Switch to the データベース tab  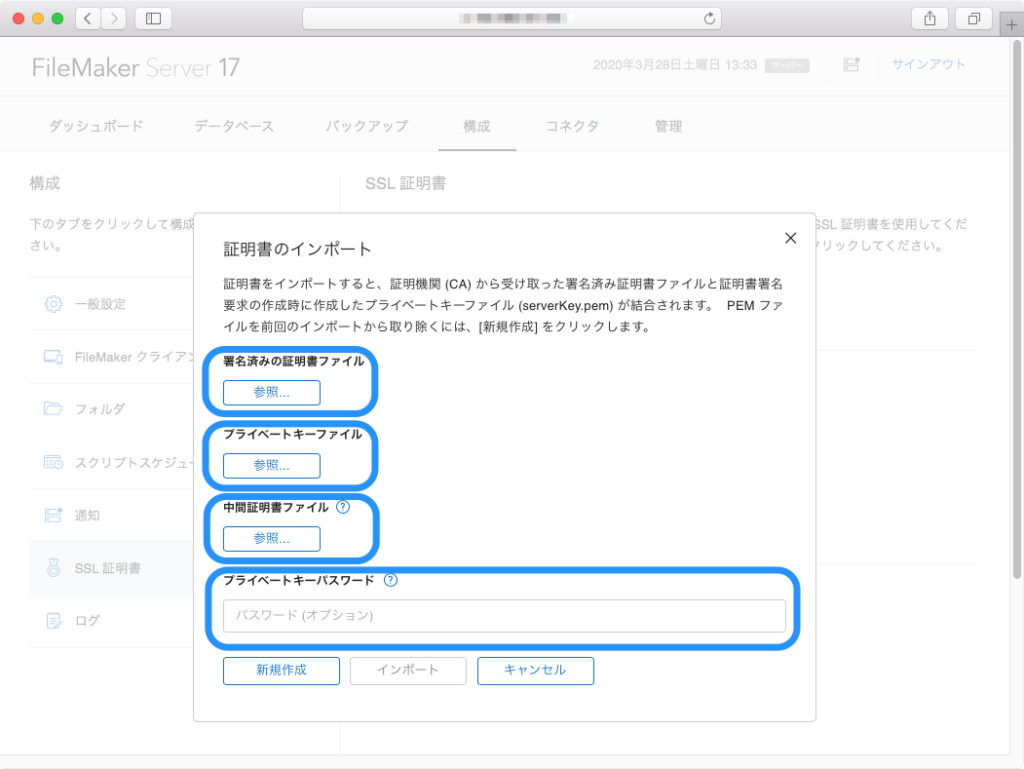pyautogui.click(x=234, y=126)
